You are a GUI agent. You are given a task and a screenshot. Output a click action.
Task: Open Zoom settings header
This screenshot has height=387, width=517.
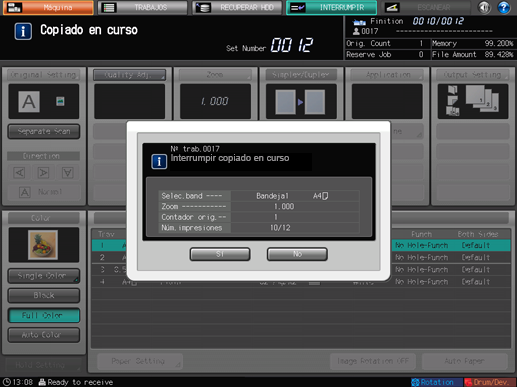coord(215,75)
